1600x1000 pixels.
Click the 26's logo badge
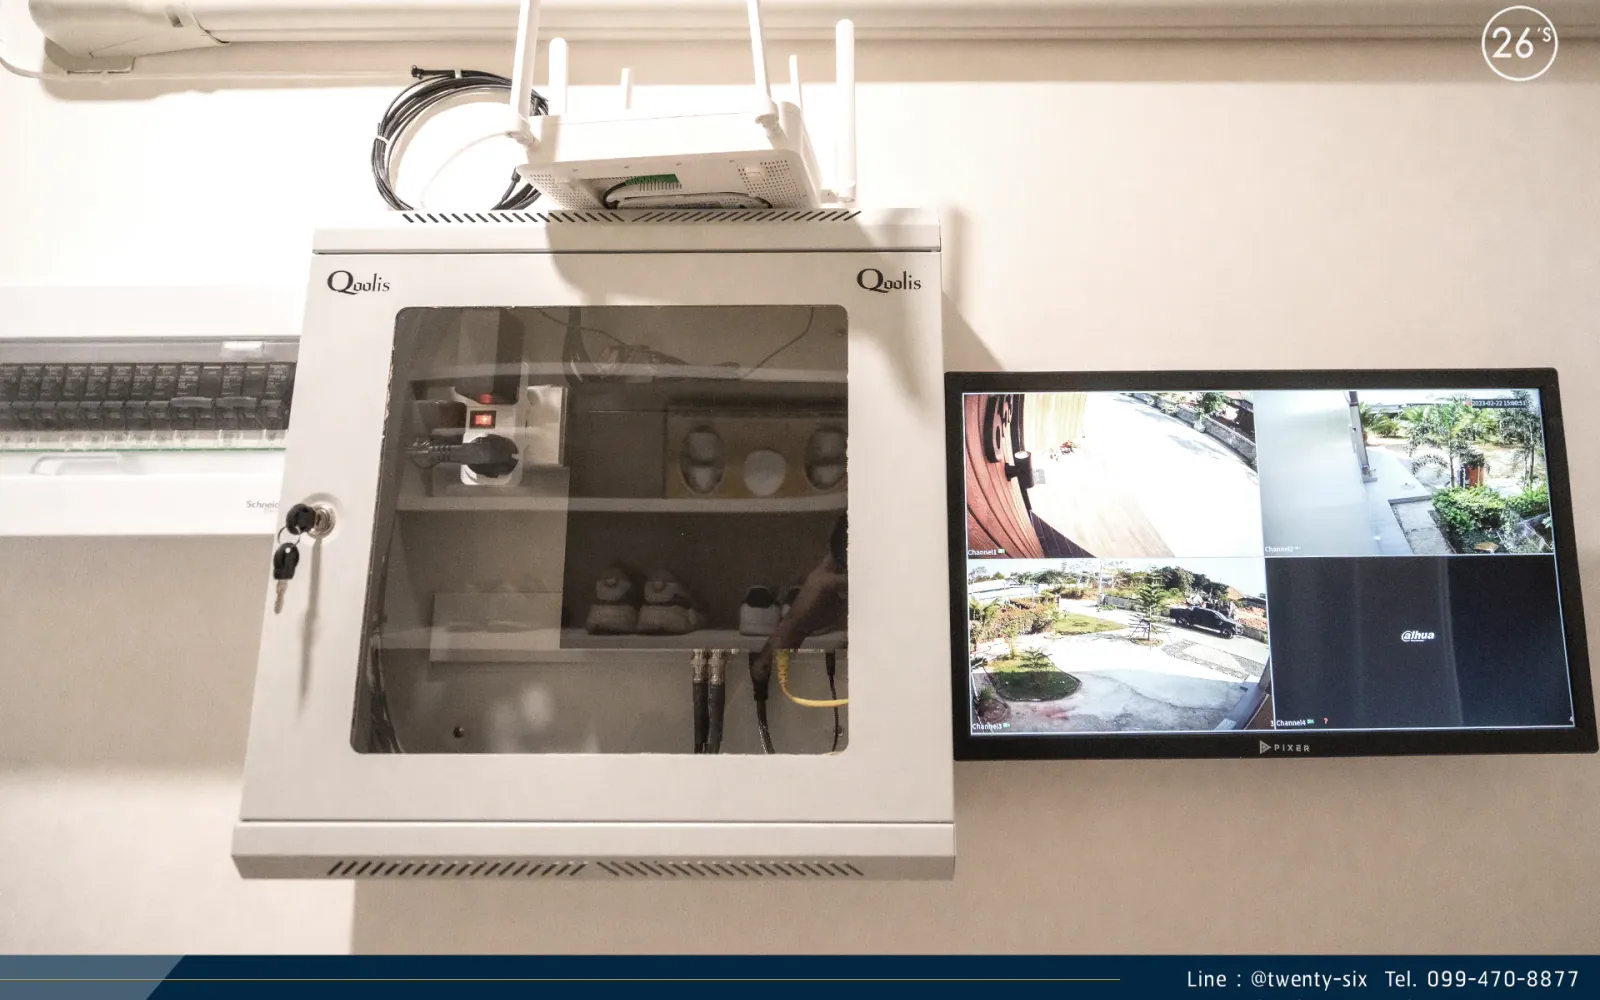pyautogui.click(x=1519, y=43)
